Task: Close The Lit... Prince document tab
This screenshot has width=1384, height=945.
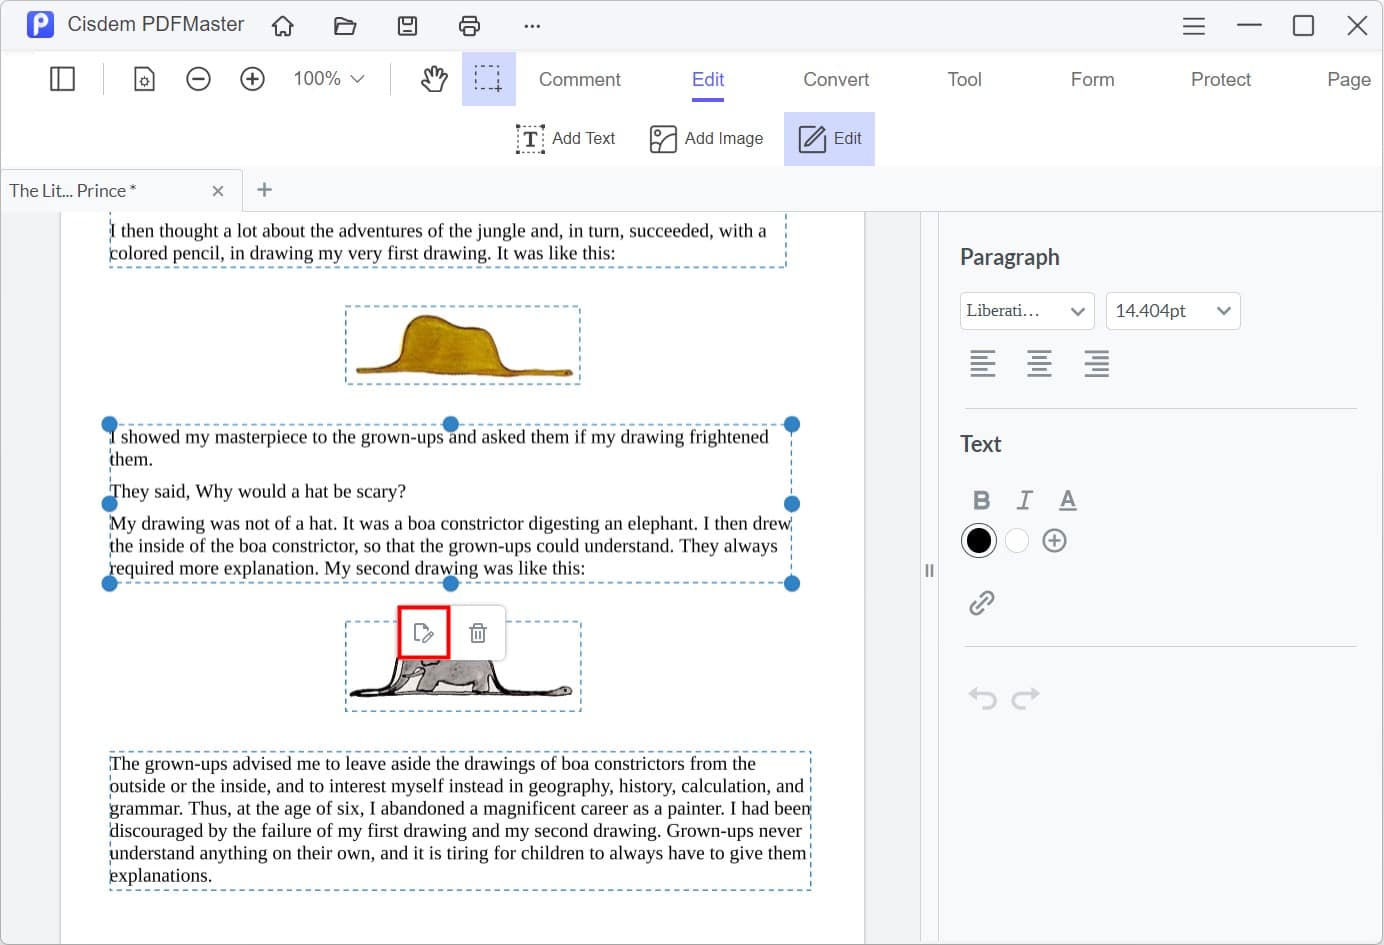Action: 218,190
